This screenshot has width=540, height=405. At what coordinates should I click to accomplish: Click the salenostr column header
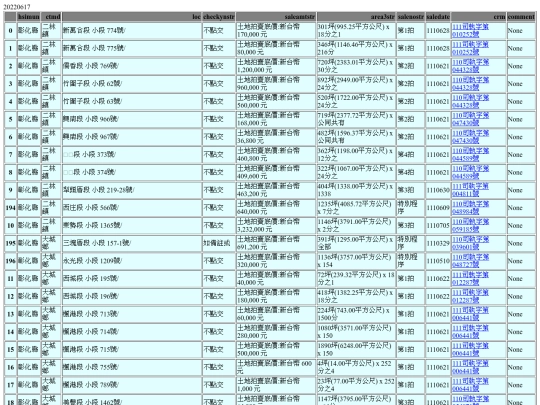411,17
